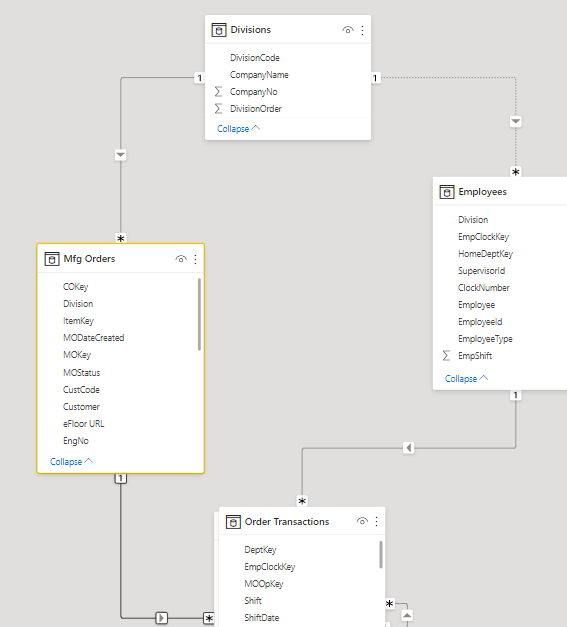
Task: Select the DivisionOrder field in Divisions
Action: click(x=256, y=109)
